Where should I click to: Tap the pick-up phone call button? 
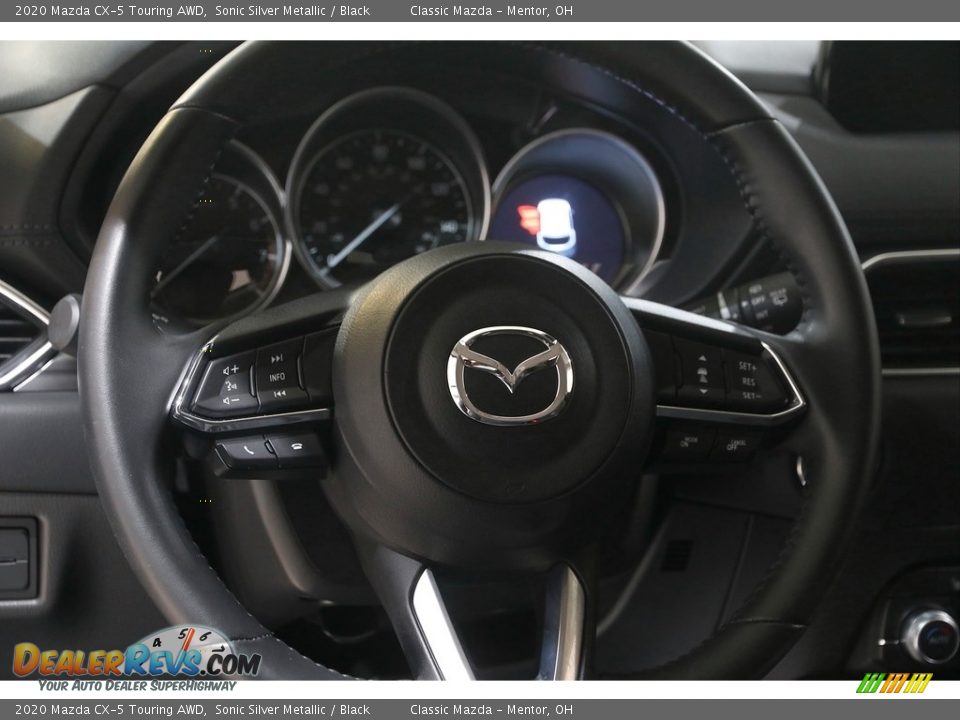[248, 451]
